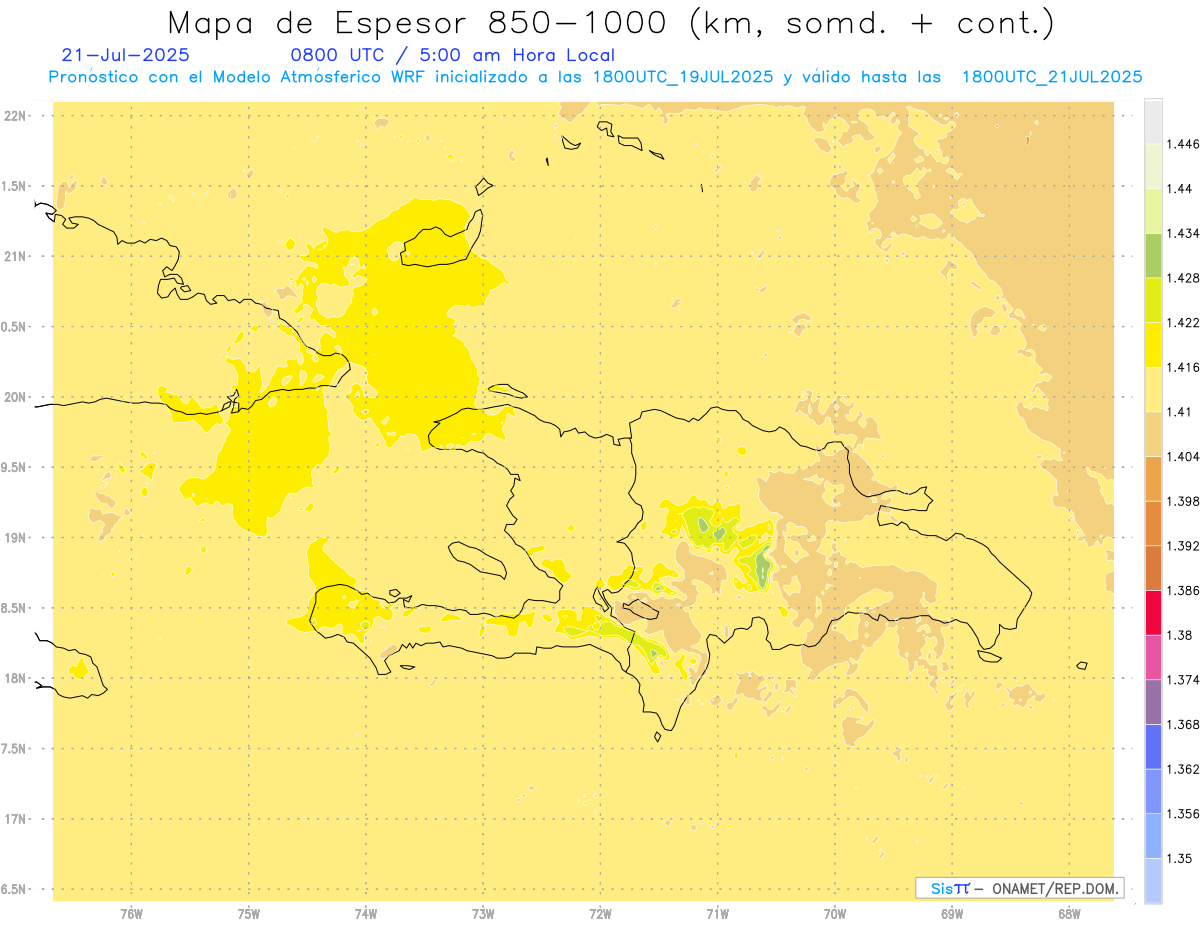
Task: Select the "7.5N" latitude label
Action: tap(15, 748)
